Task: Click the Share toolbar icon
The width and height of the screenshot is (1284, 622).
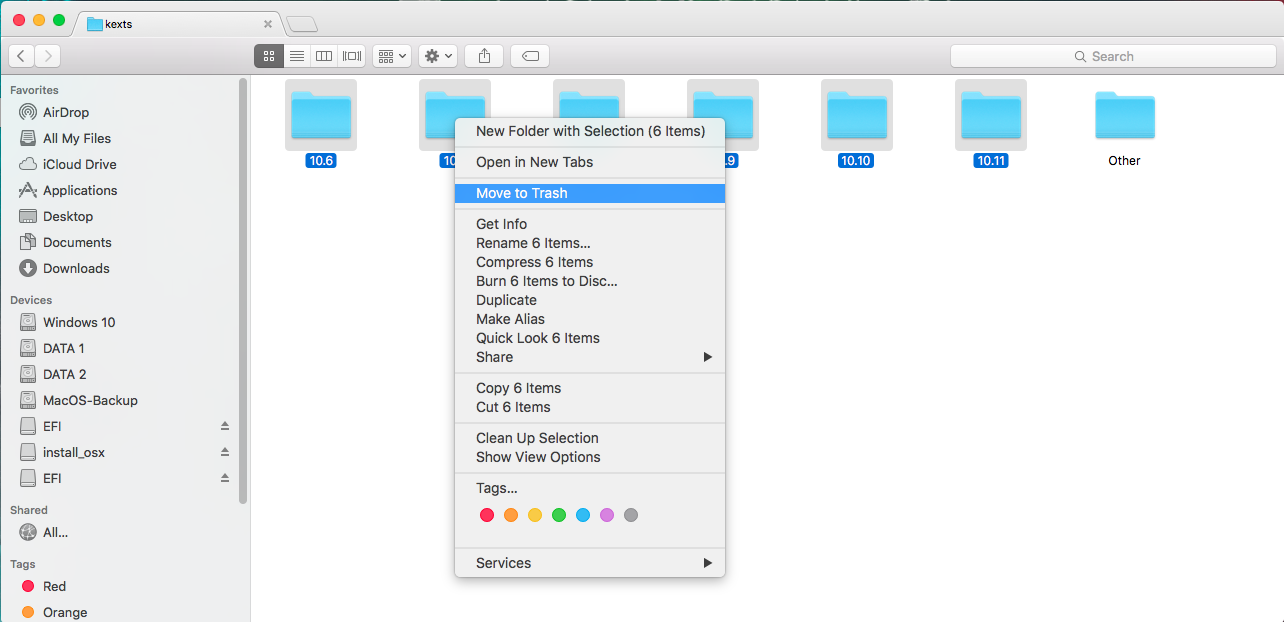Action: (485, 56)
